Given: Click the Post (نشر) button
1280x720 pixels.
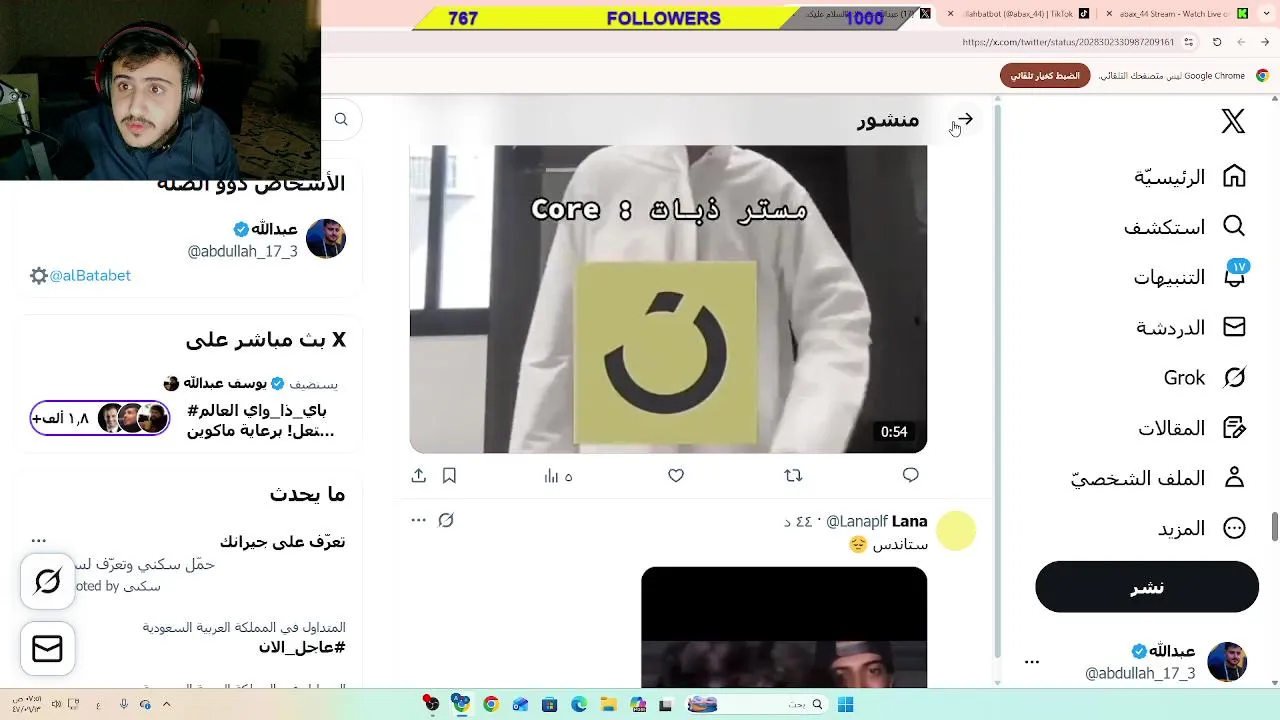Looking at the screenshot, I should point(1147,587).
